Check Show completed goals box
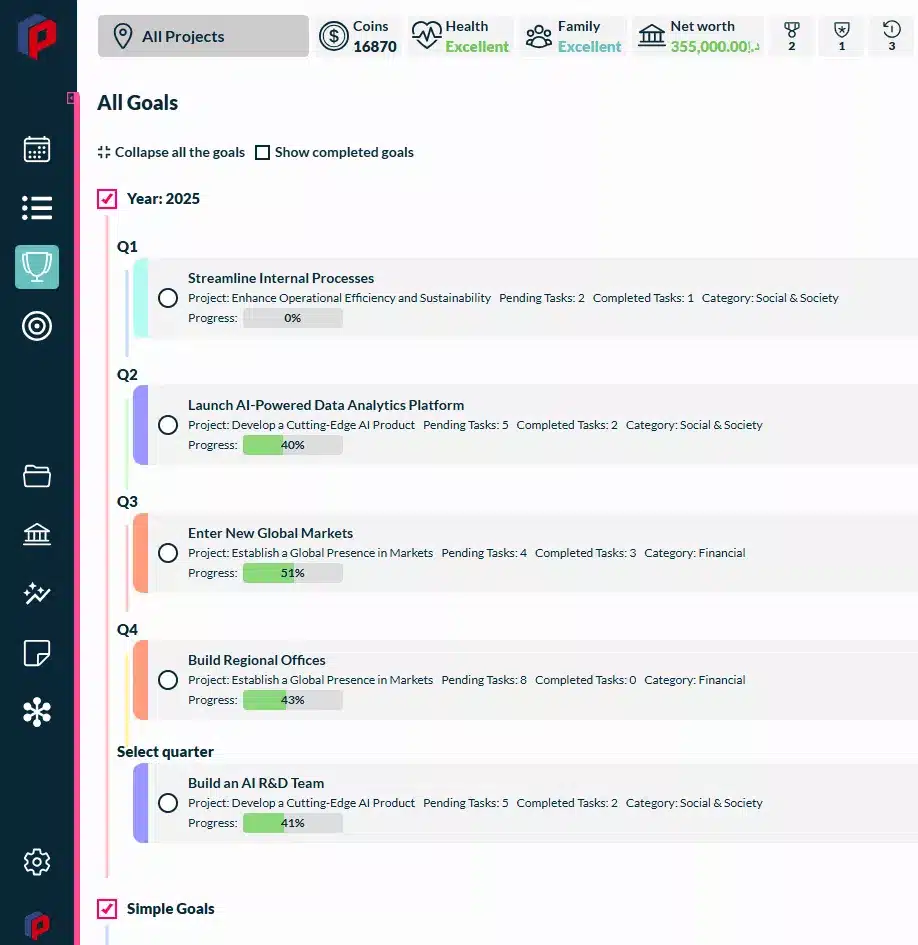Screen dimensions: 918x945 point(262,152)
